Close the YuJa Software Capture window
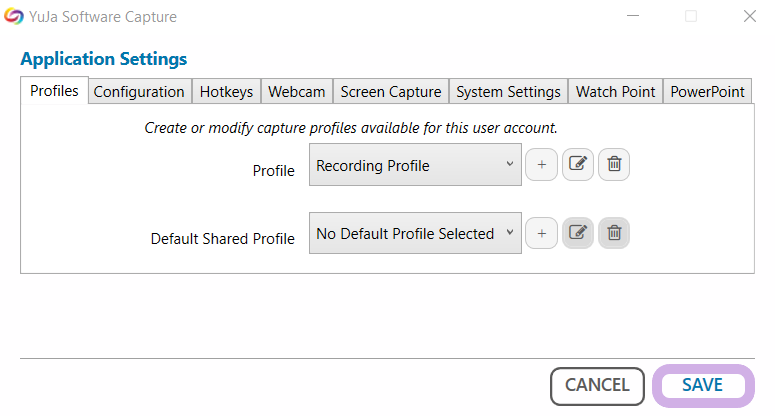775x416 pixels. pyautogui.click(x=749, y=16)
